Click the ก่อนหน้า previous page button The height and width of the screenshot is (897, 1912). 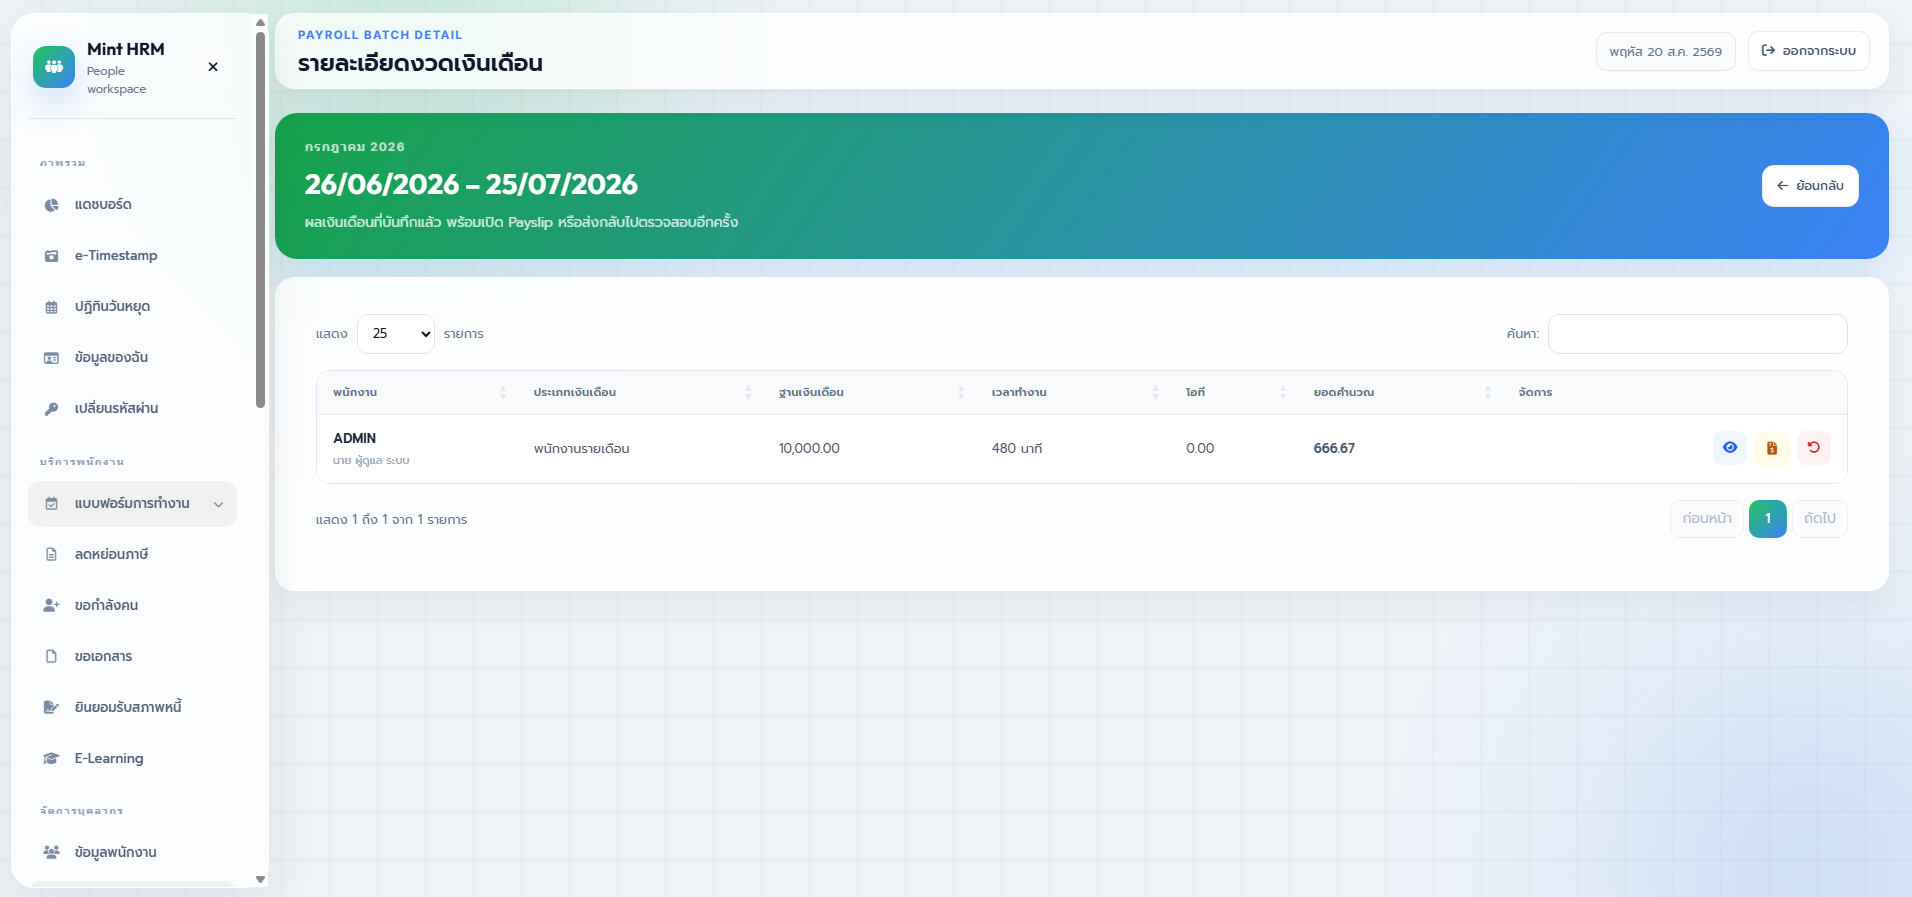[x=1707, y=519]
